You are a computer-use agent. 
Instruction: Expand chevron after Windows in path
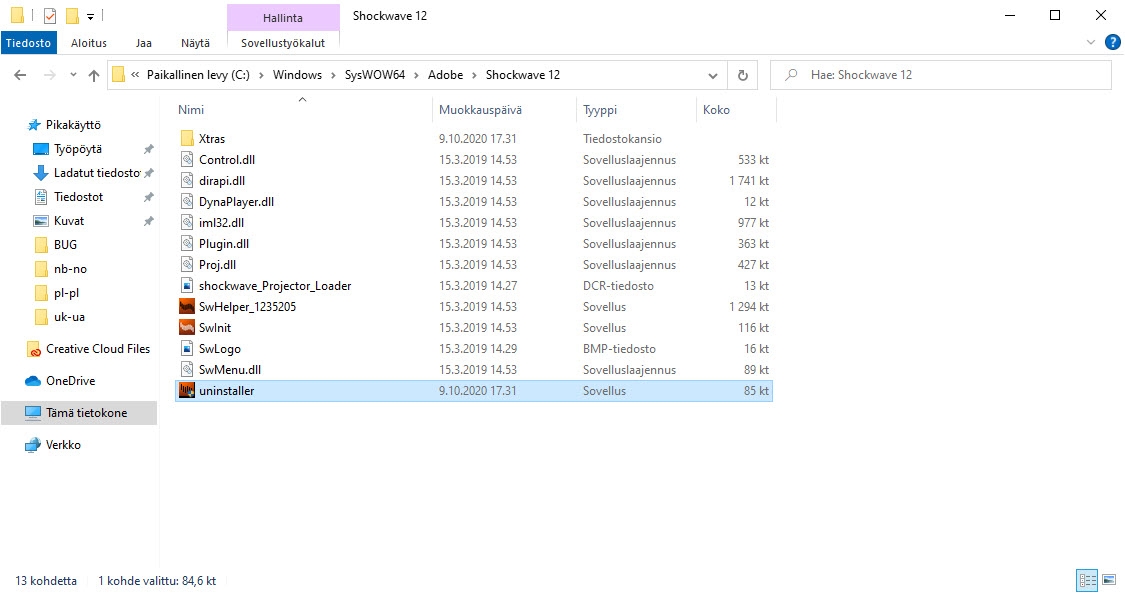[334, 75]
